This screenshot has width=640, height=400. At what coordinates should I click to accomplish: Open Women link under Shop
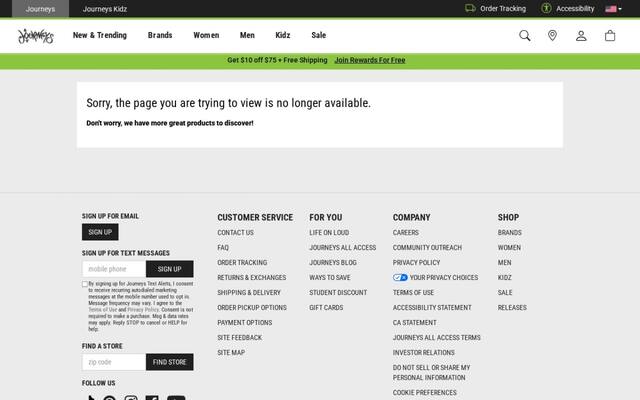[x=509, y=248]
